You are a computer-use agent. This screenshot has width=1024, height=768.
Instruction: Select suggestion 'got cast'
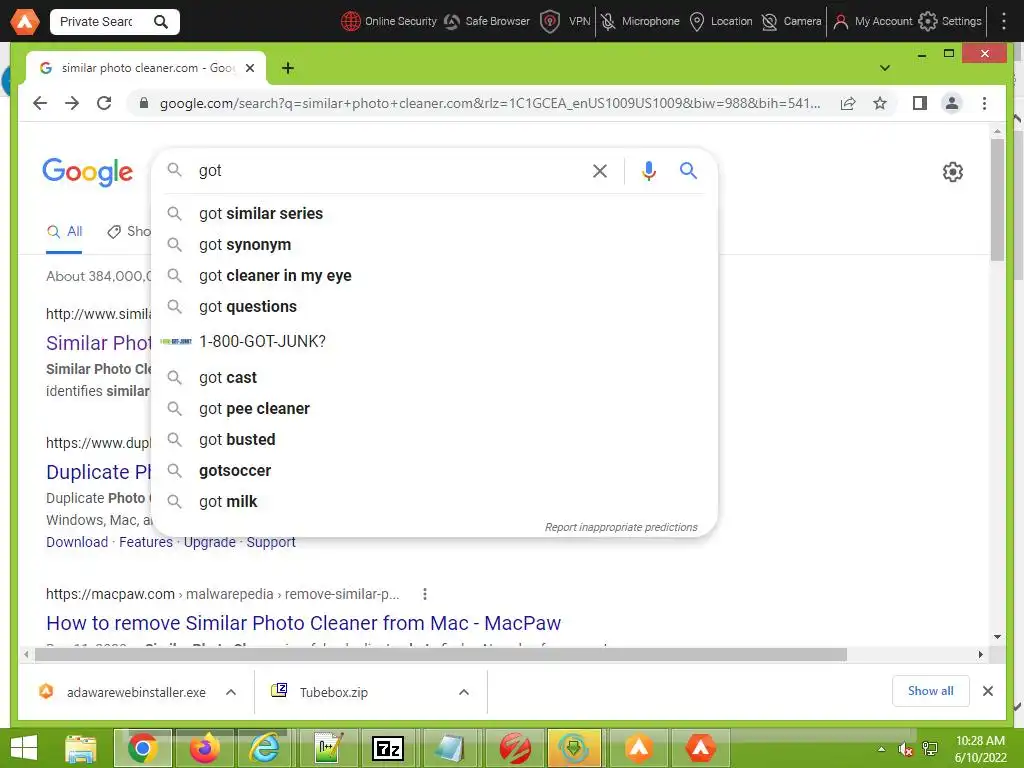click(434, 377)
